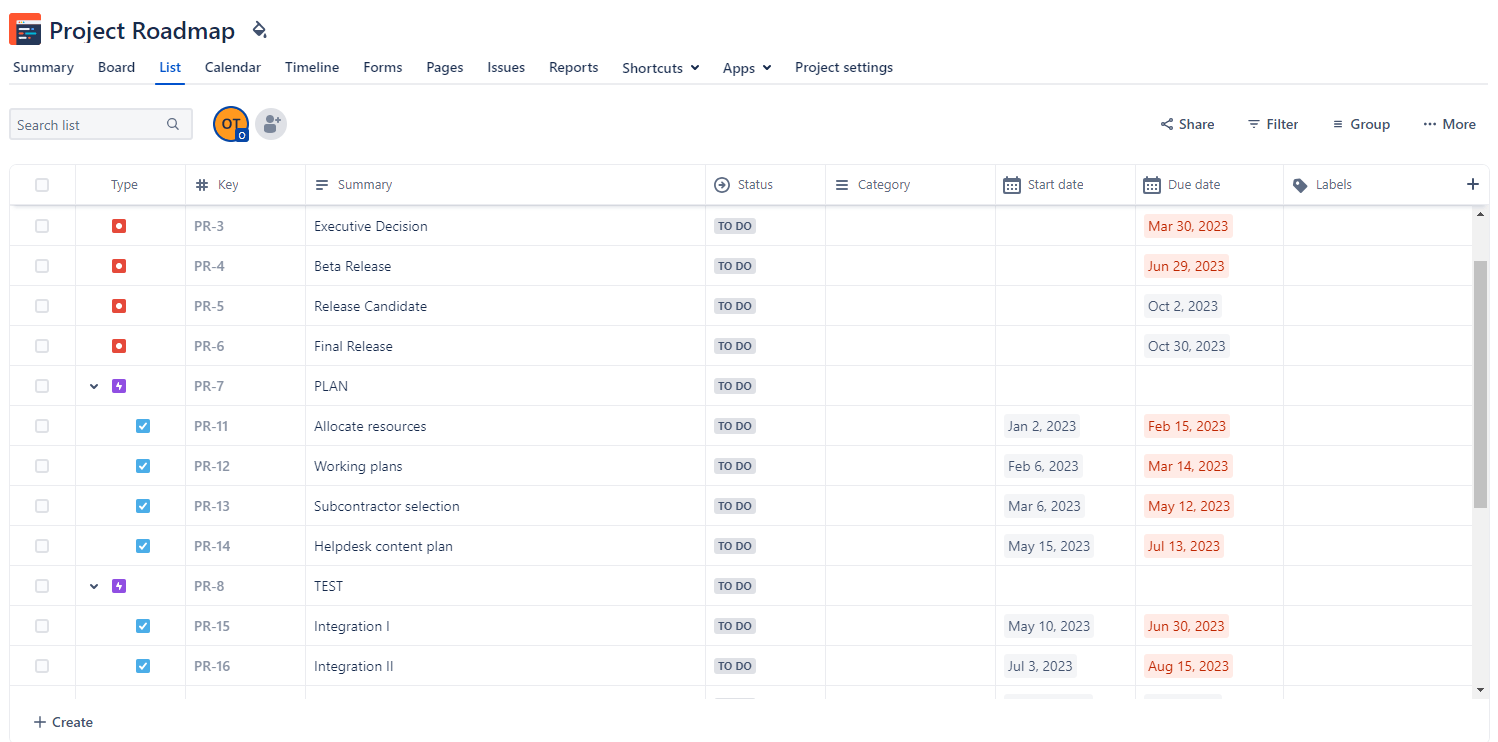Open the Apps dropdown menu
The width and height of the screenshot is (1498, 742).
point(746,67)
